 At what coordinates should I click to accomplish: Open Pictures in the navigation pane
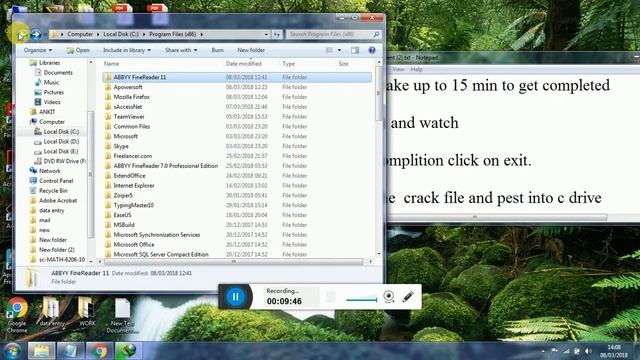tap(54, 92)
